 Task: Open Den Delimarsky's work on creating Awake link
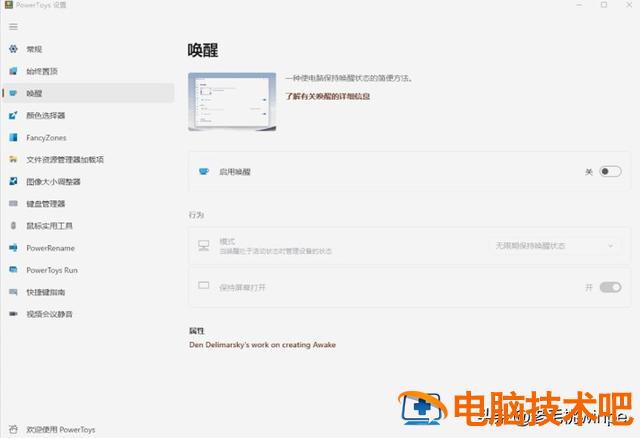tap(262, 345)
